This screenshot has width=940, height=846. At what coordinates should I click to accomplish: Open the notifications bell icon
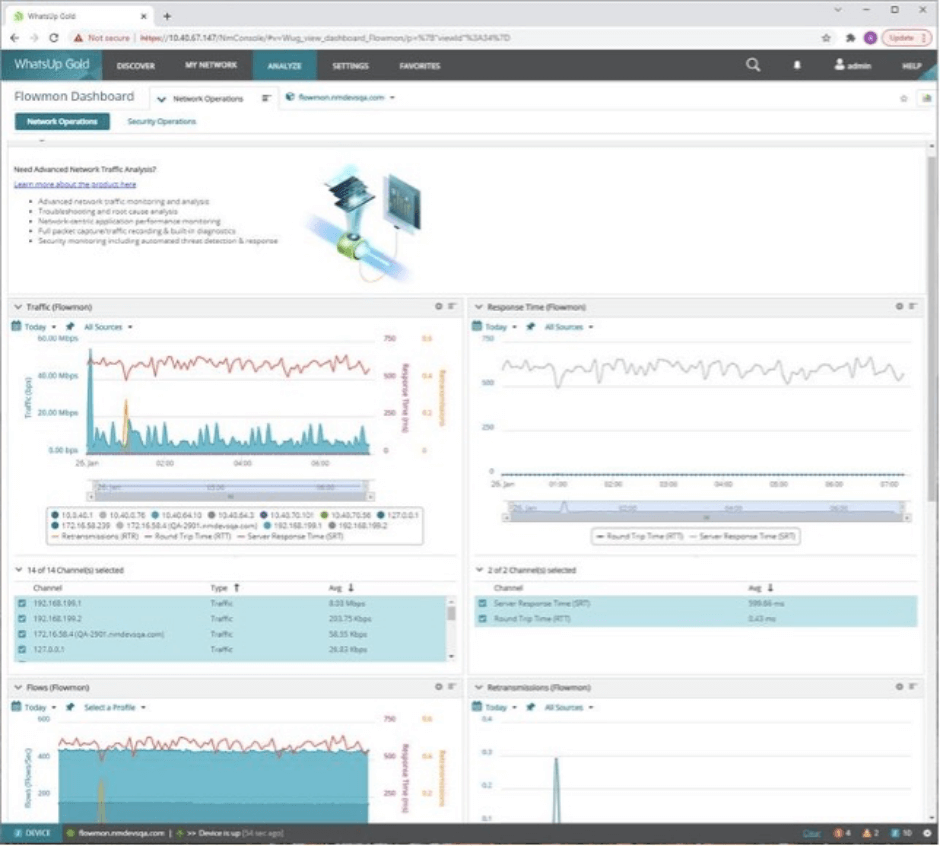pyautogui.click(x=797, y=65)
